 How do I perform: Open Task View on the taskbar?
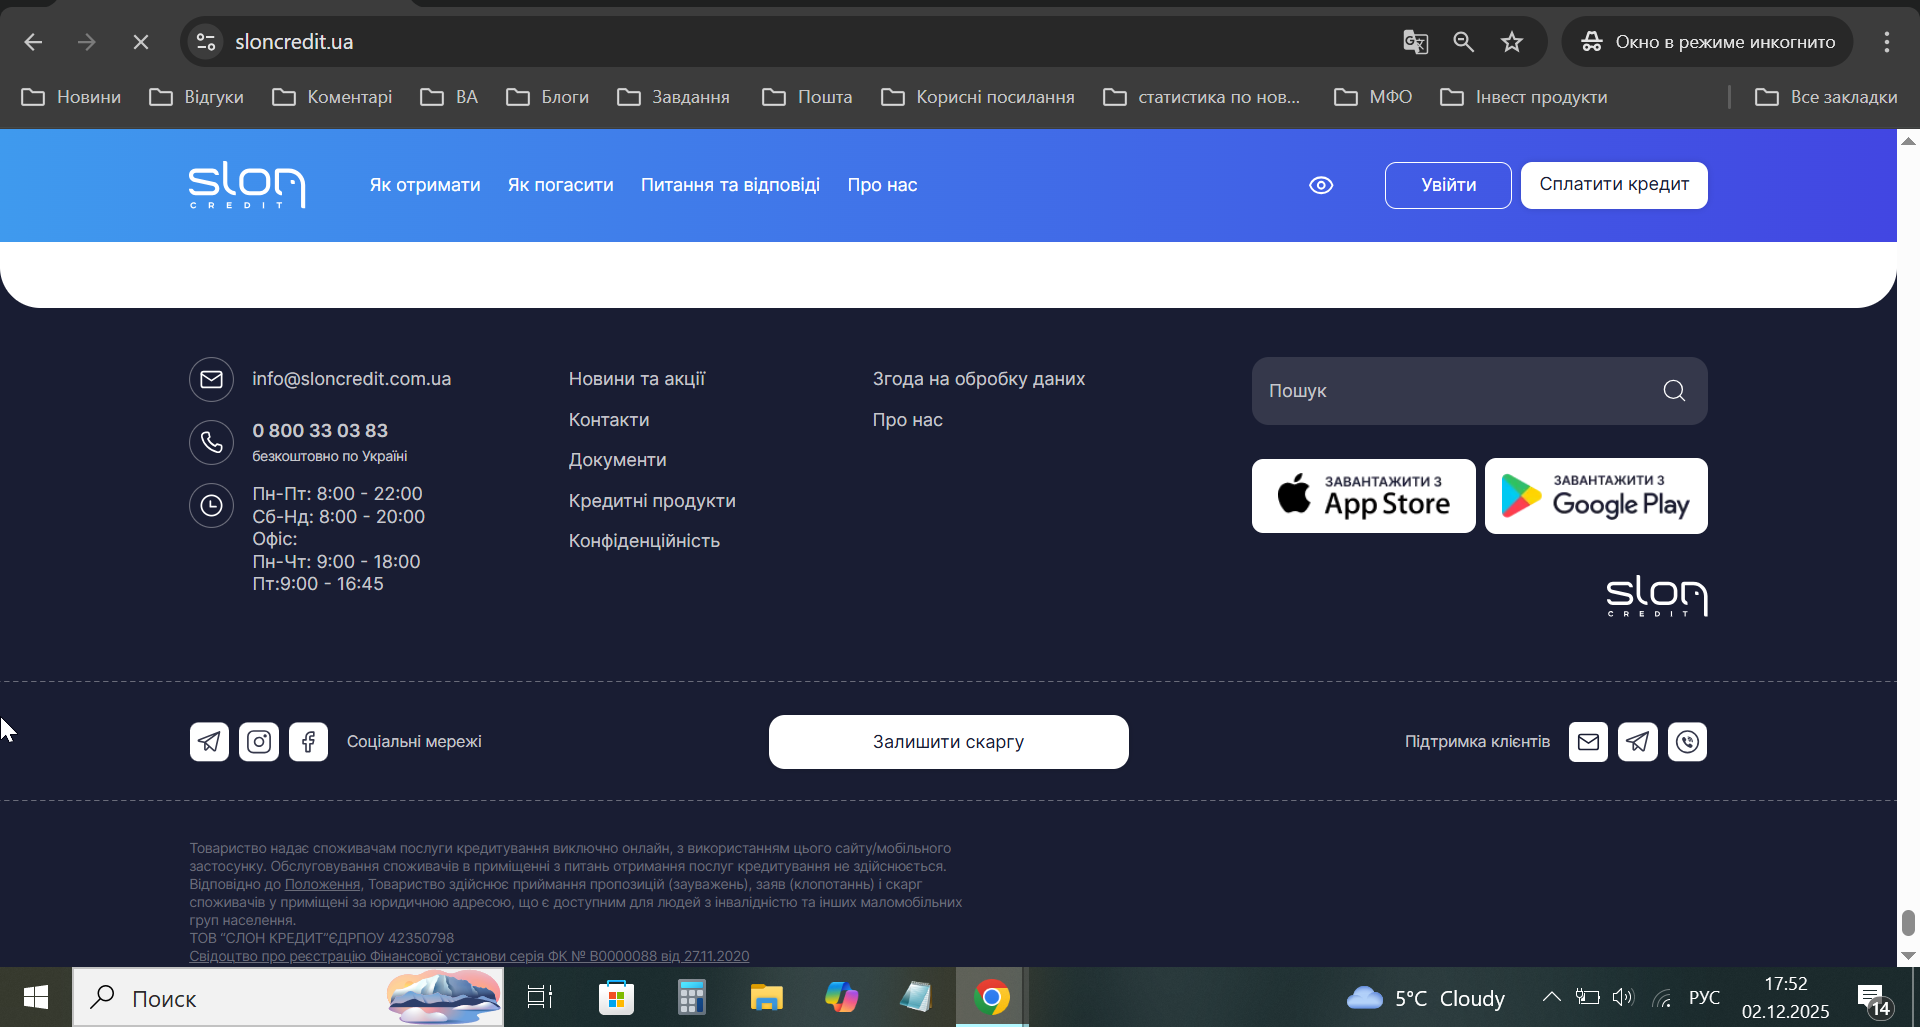pos(540,997)
